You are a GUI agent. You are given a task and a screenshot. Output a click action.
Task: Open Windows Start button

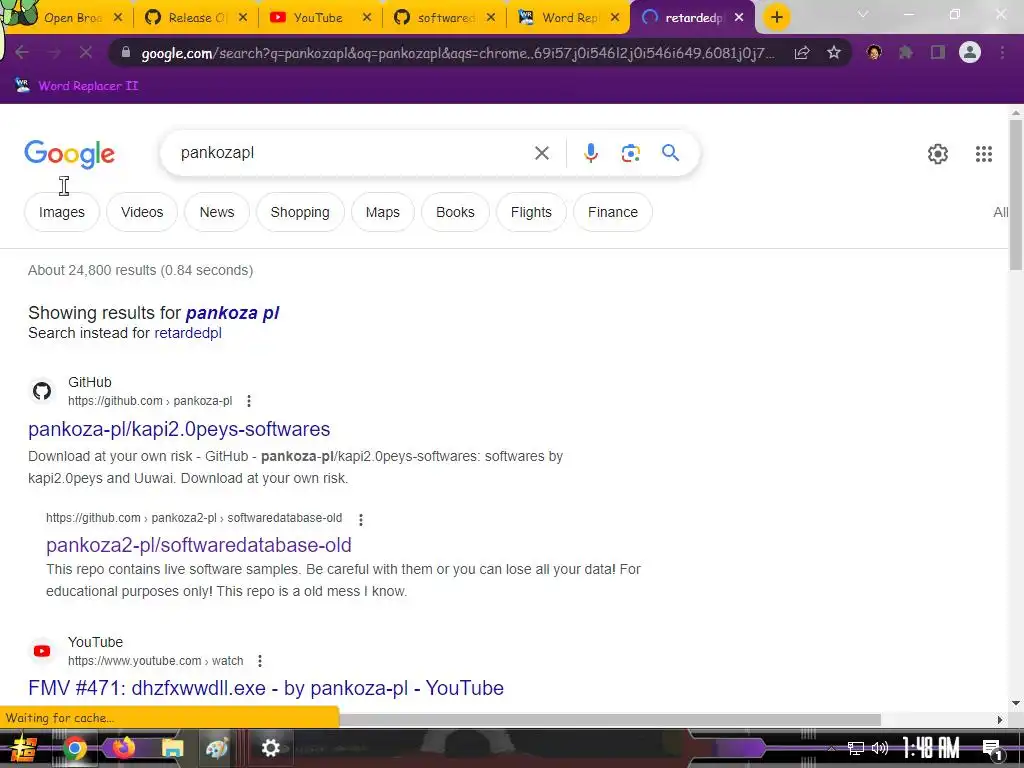24,748
